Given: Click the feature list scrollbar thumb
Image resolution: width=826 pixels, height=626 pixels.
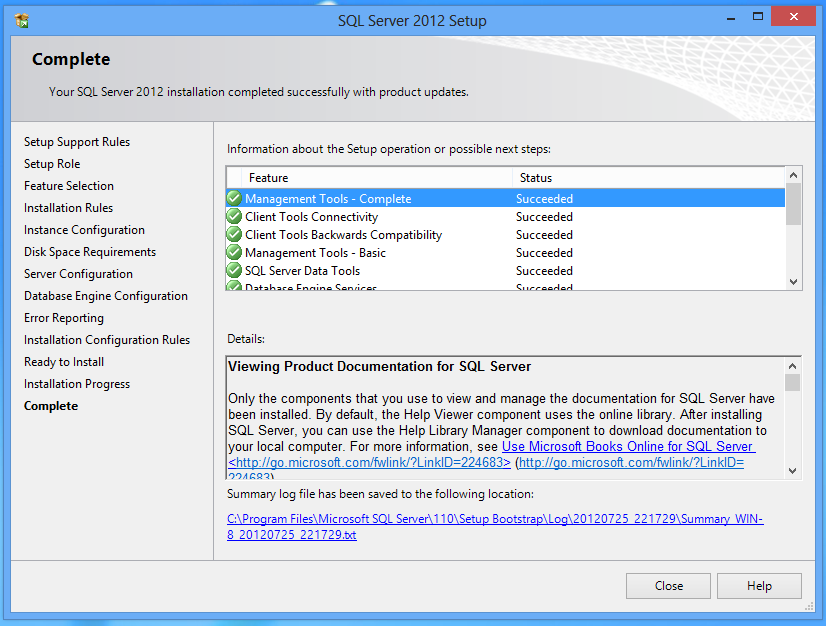Looking at the screenshot, I should (793, 204).
